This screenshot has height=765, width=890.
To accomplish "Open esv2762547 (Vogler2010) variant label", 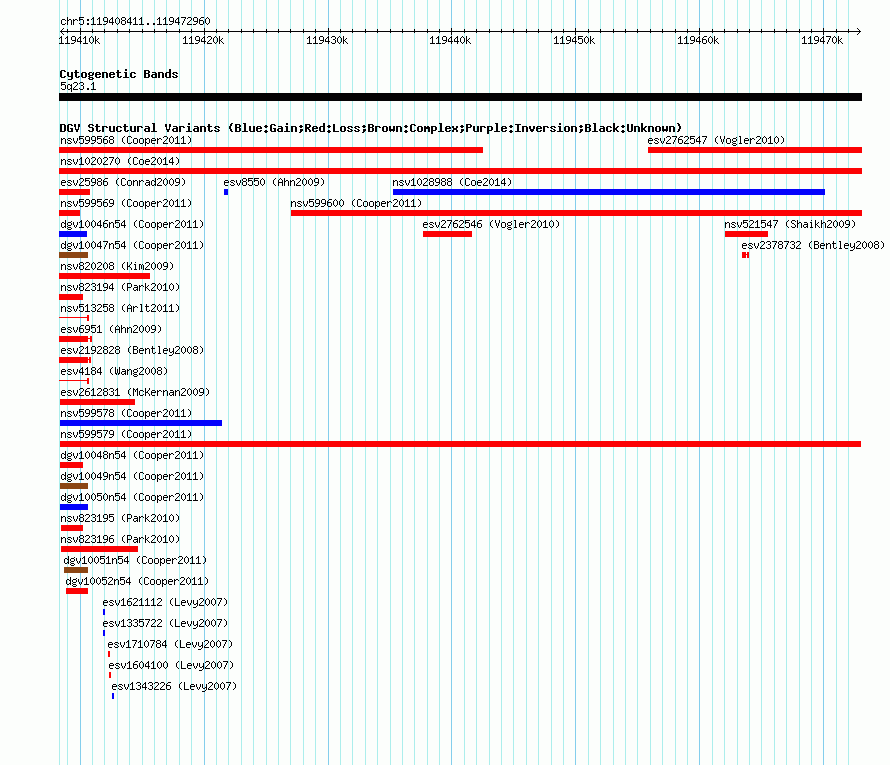I will (716, 140).
